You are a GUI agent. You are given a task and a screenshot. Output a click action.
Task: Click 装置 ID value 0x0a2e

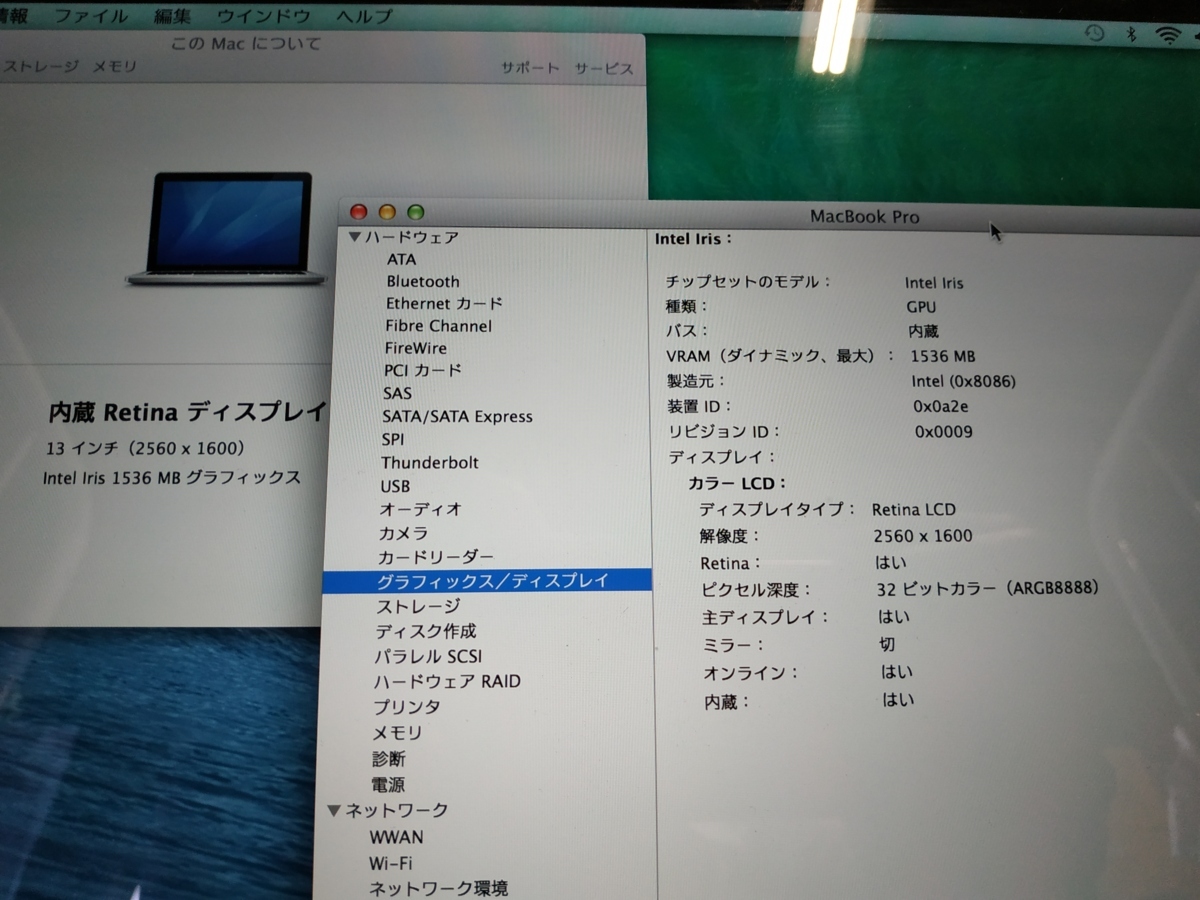pyautogui.click(x=940, y=407)
